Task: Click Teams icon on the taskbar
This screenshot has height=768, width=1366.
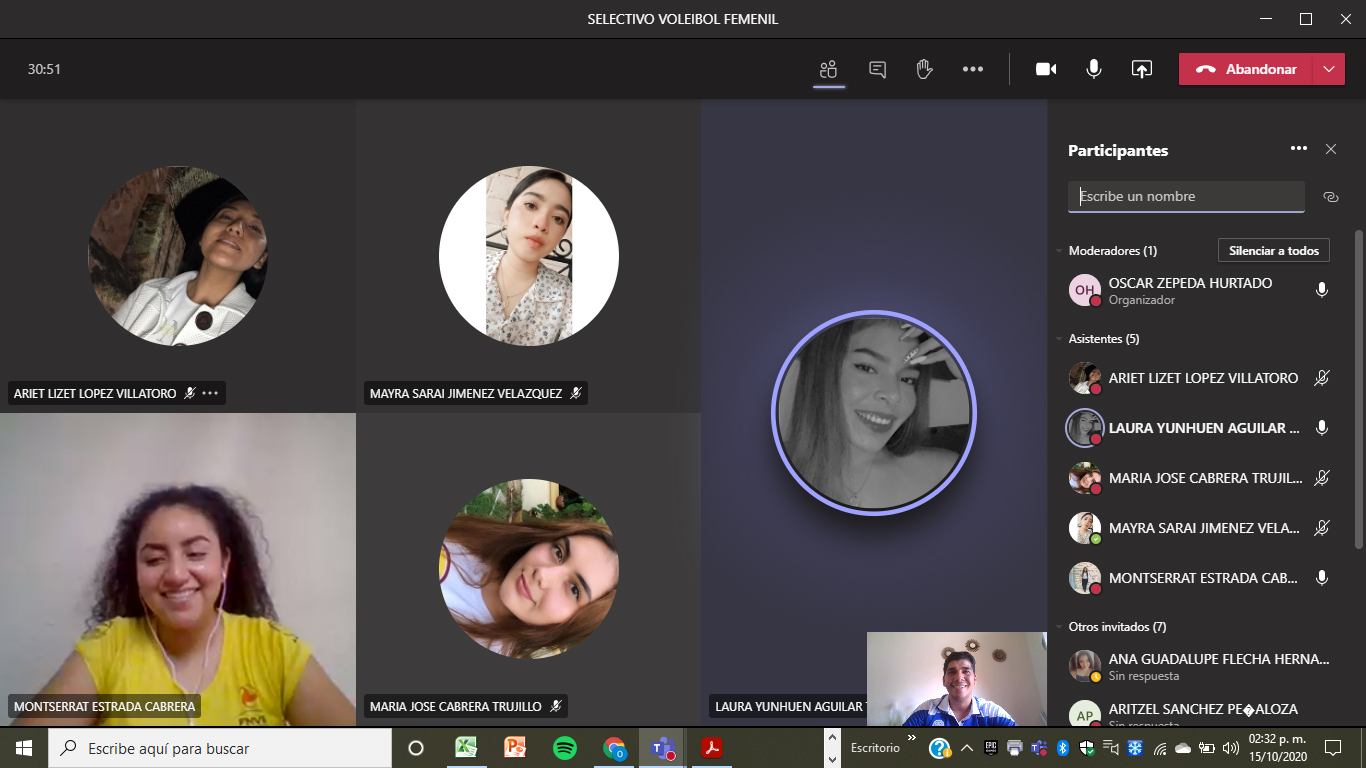Action: 662,748
